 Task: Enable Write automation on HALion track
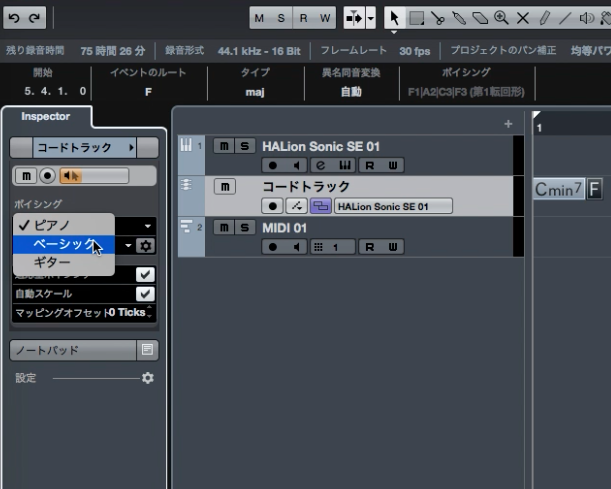(393, 166)
